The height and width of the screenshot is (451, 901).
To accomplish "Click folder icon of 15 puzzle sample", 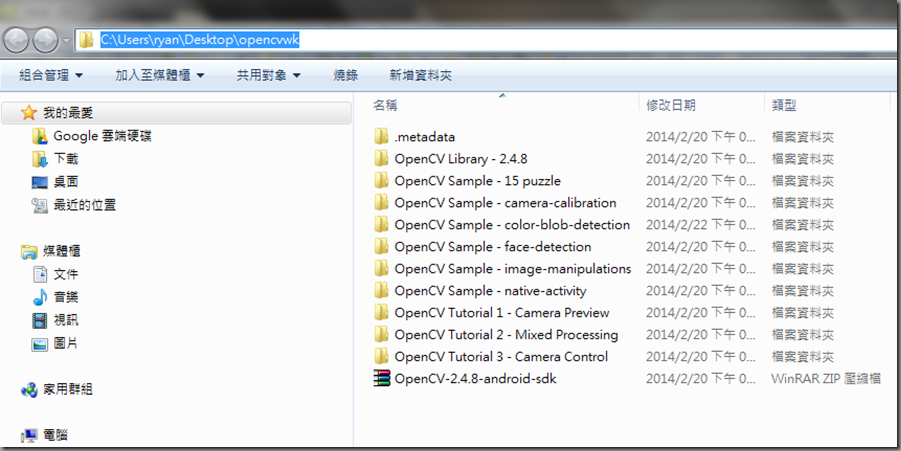I will pos(381,180).
